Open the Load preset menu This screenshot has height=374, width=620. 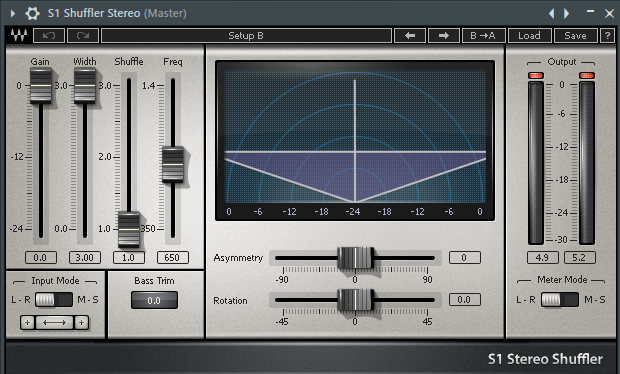(x=529, y=36)
